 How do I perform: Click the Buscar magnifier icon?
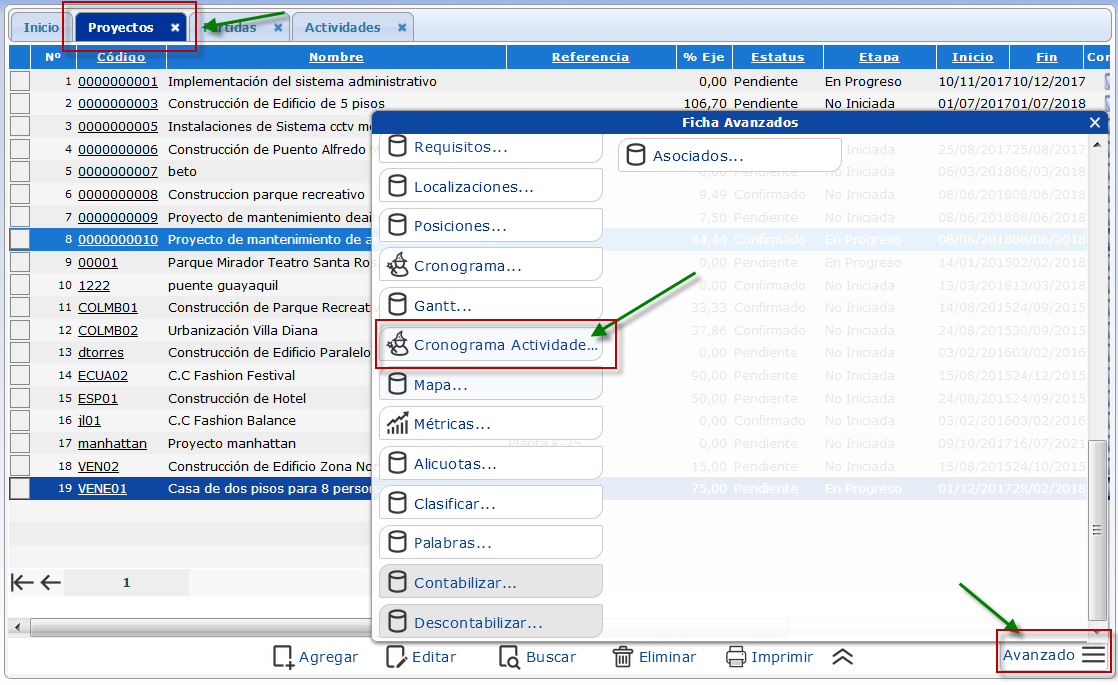tap(509, 657)
